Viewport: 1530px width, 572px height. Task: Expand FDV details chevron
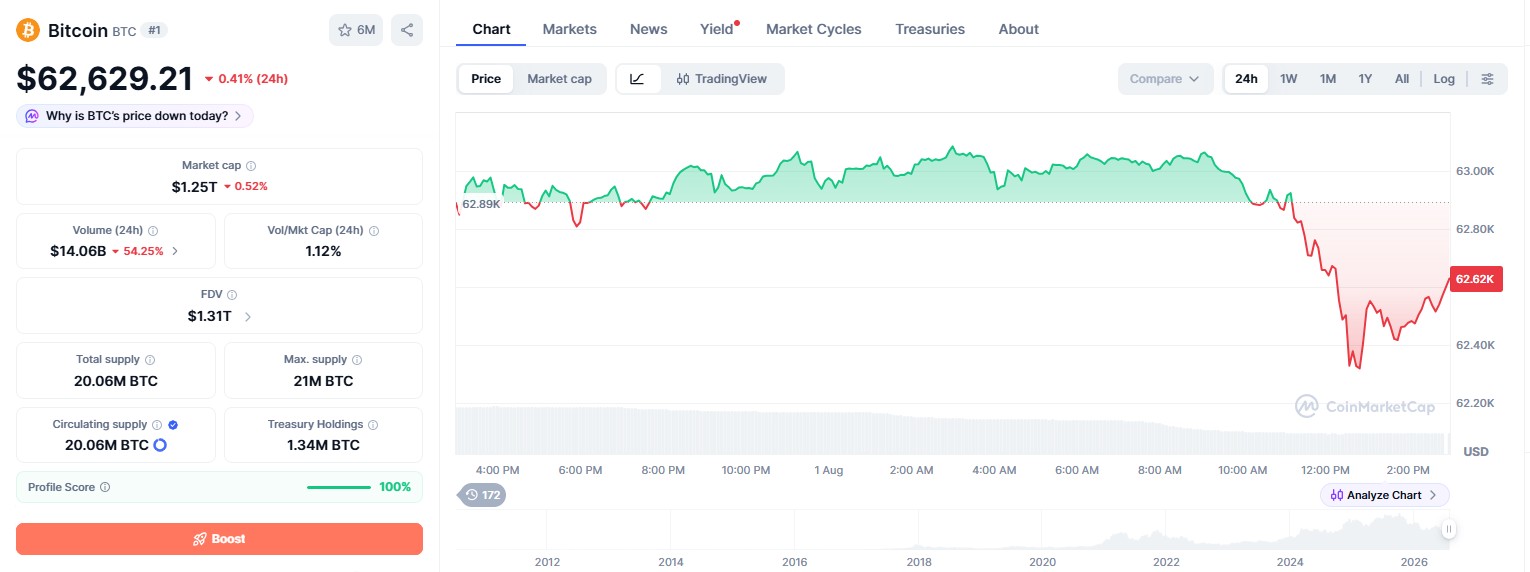pyautogui.click(x=248, y=317)
